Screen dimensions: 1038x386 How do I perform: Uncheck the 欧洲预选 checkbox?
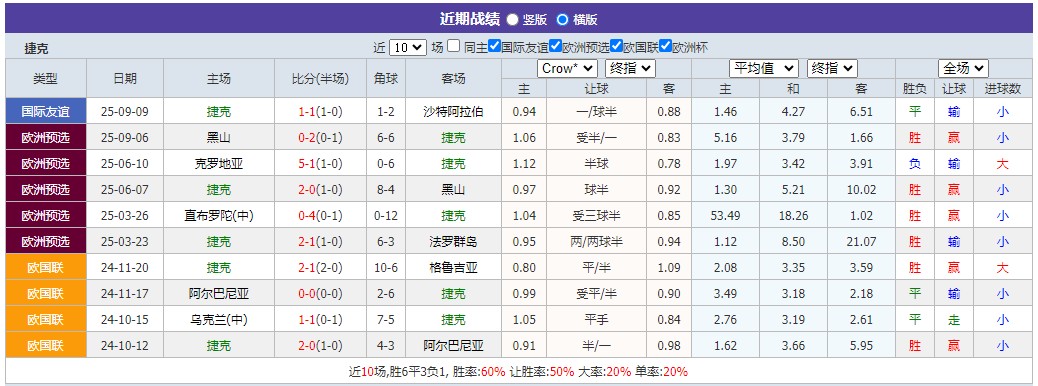[x=555, y=46]
